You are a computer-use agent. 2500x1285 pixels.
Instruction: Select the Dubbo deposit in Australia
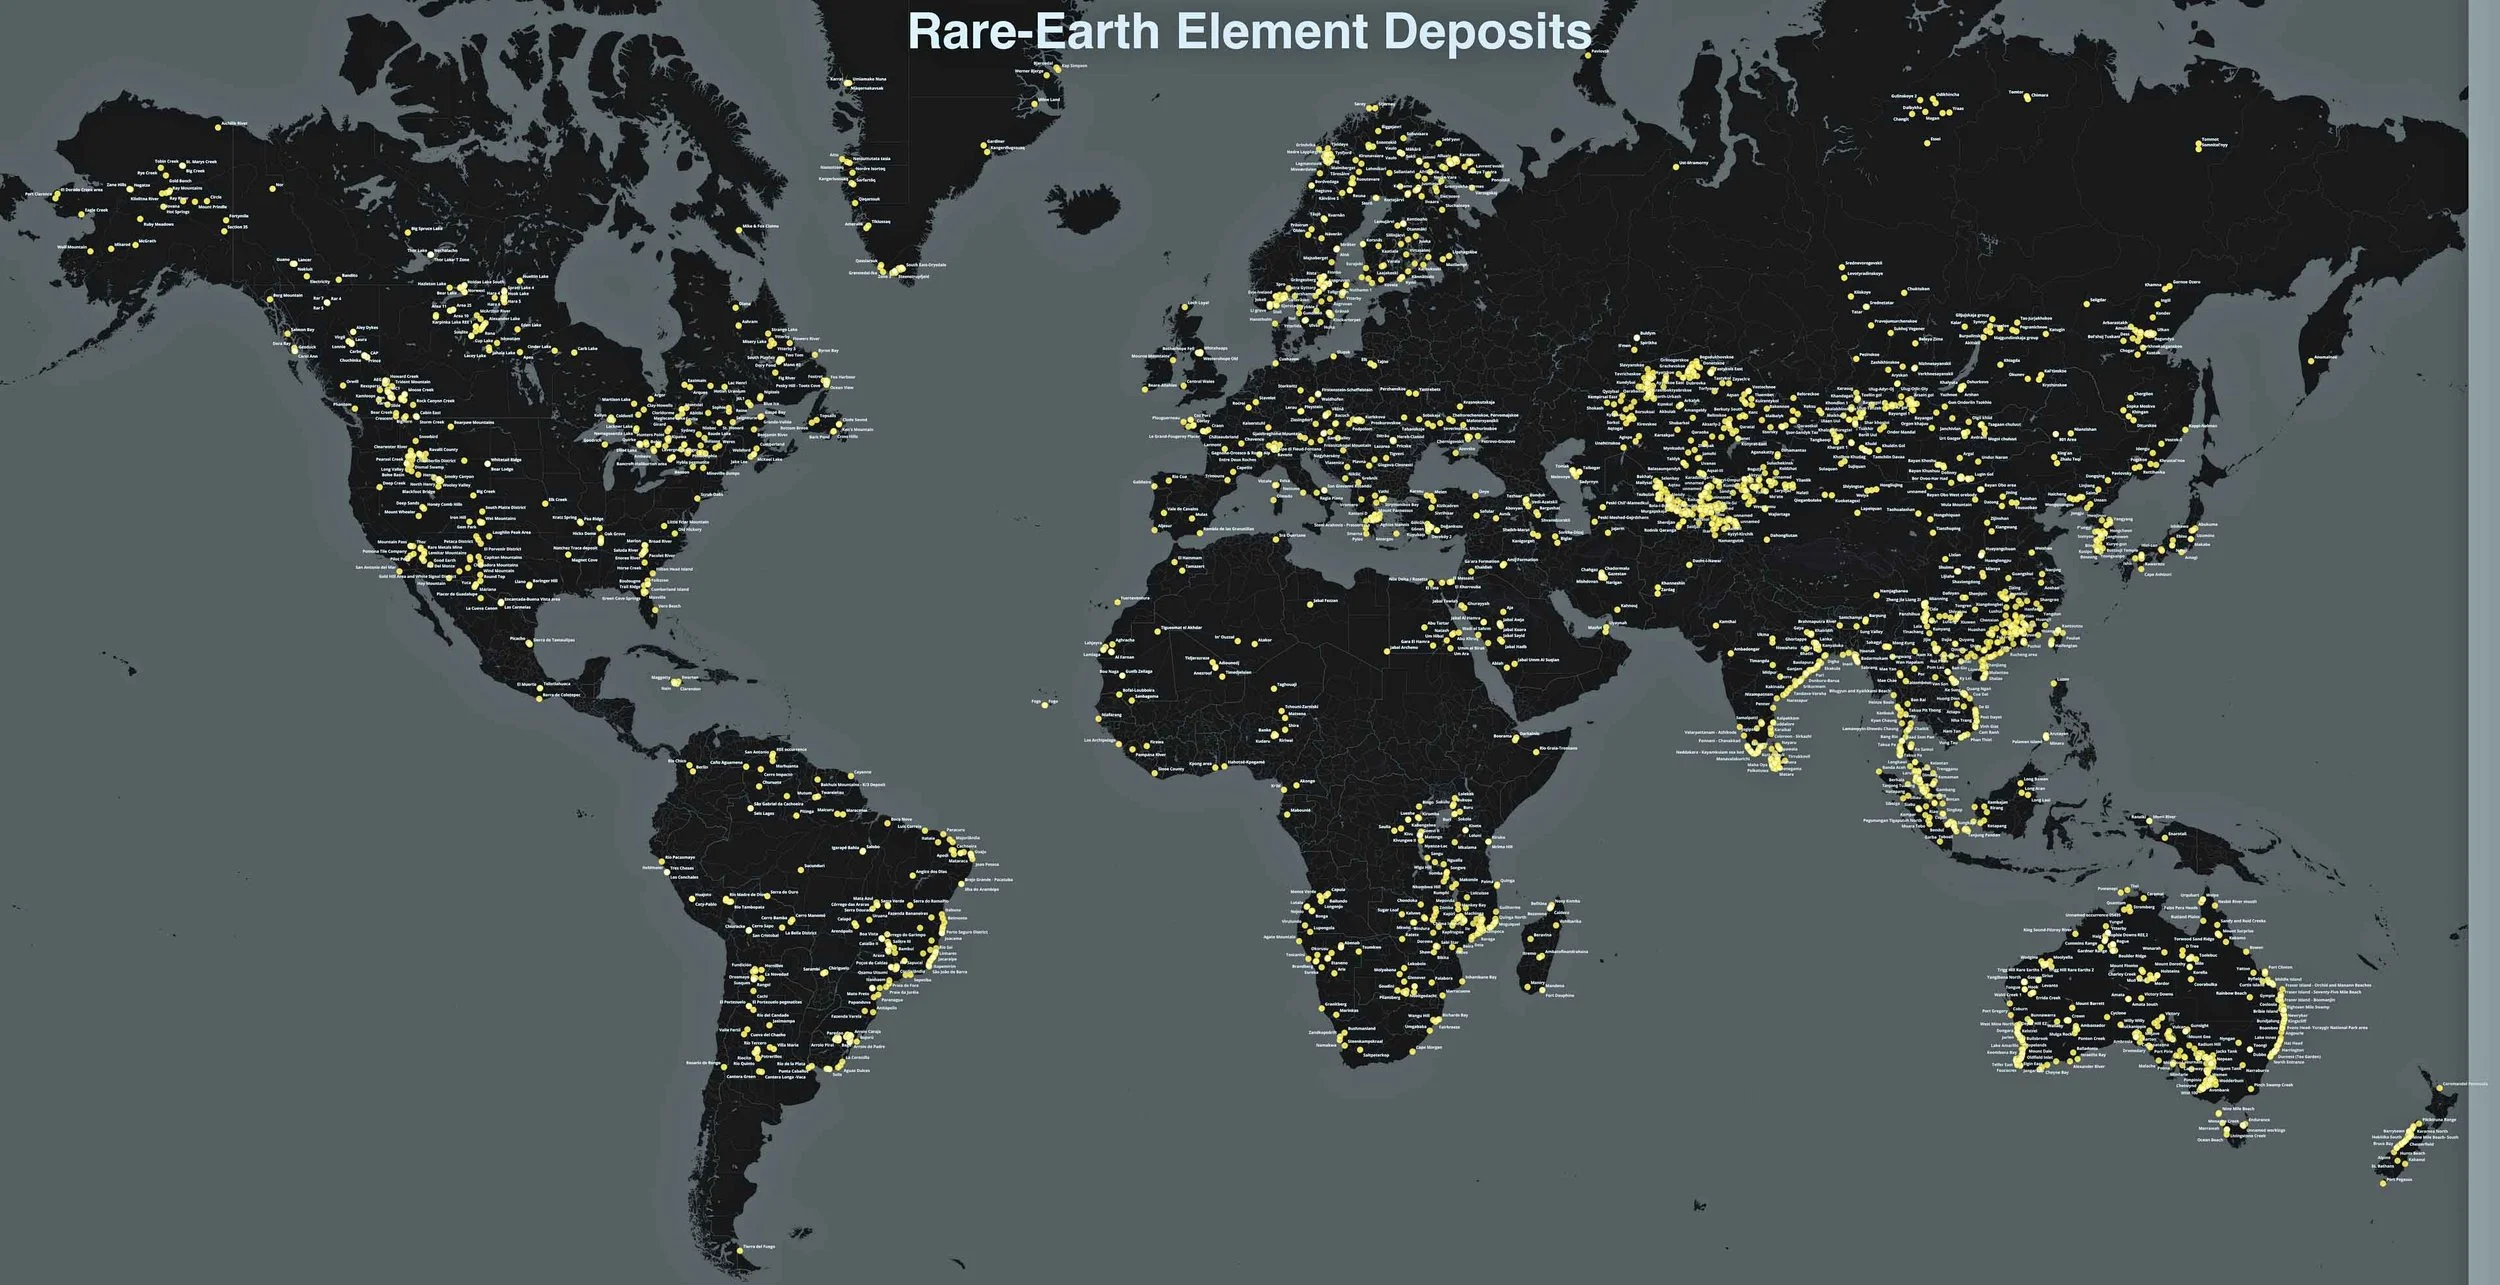click(2250, 1050)
